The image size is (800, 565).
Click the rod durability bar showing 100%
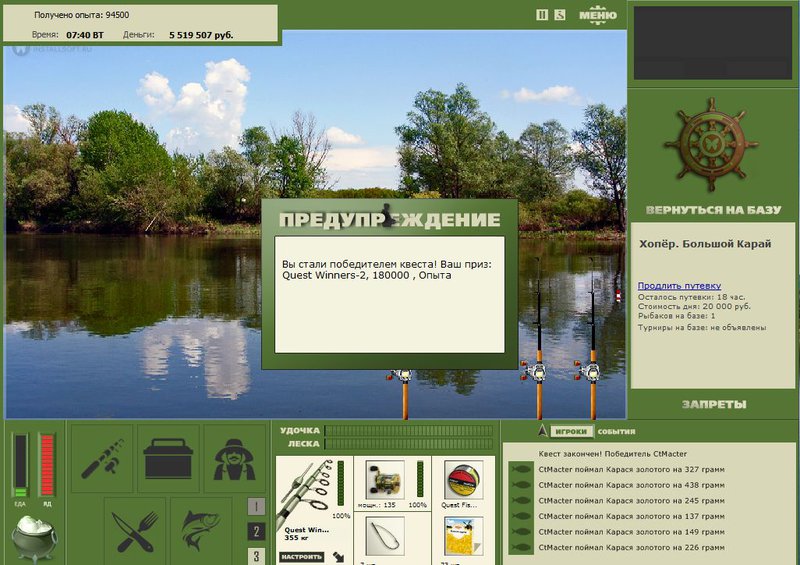tap(341, 484)
